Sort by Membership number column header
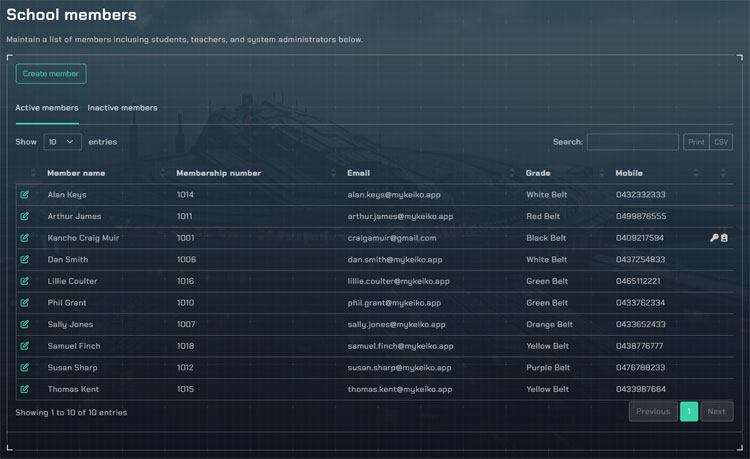Viewport: 750px width, 459px height. pyautogui.click(x=218, y=173)
